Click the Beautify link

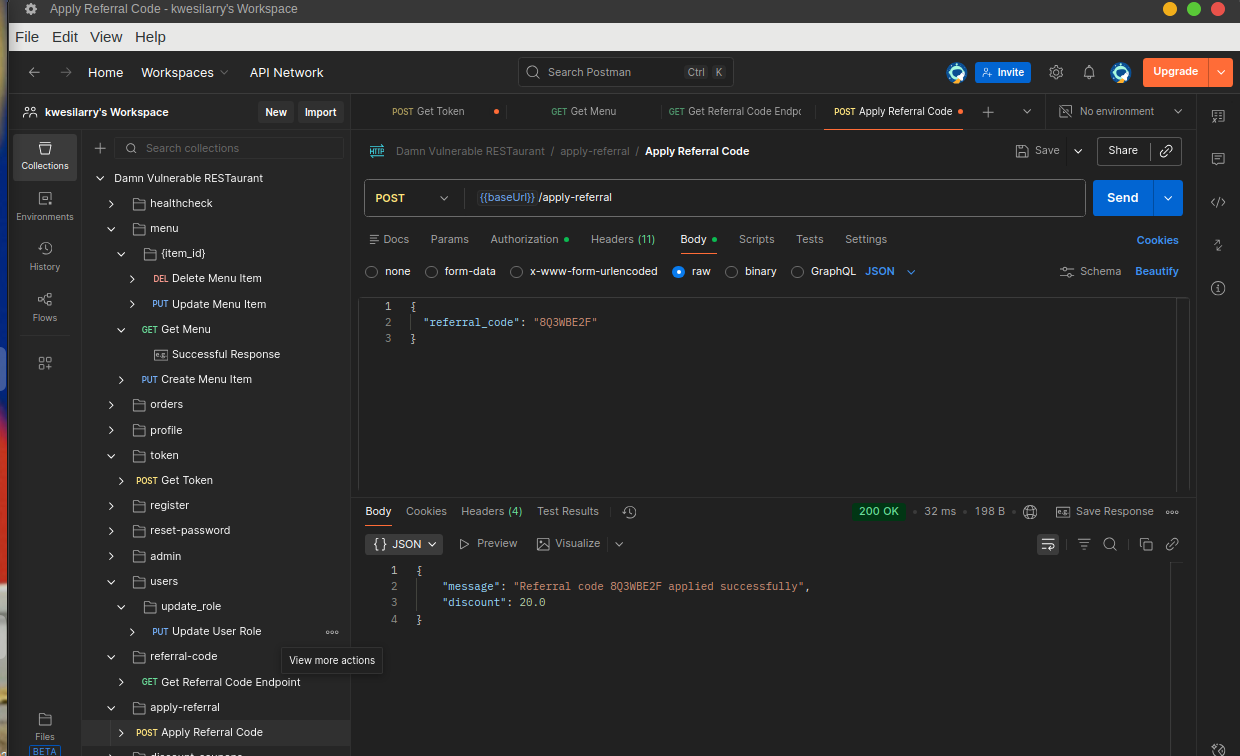click(x=1156, y=271)
